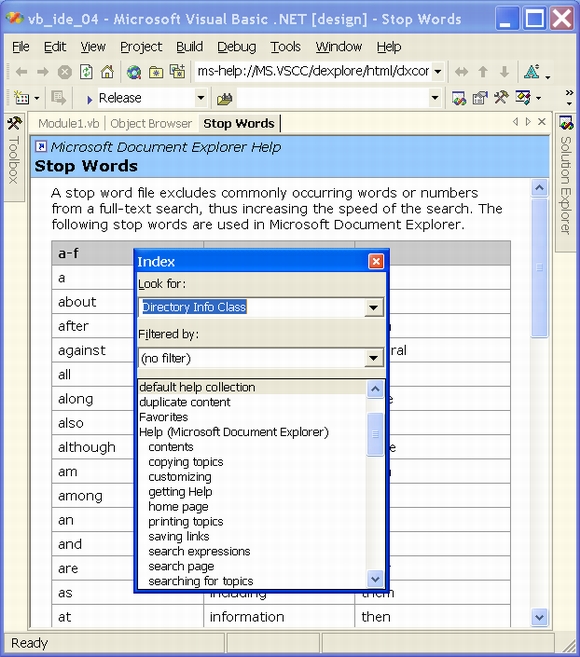The image size is (580, 657).
Task: Go to previous topic up arrow
Action: click(x=483, y=72)
